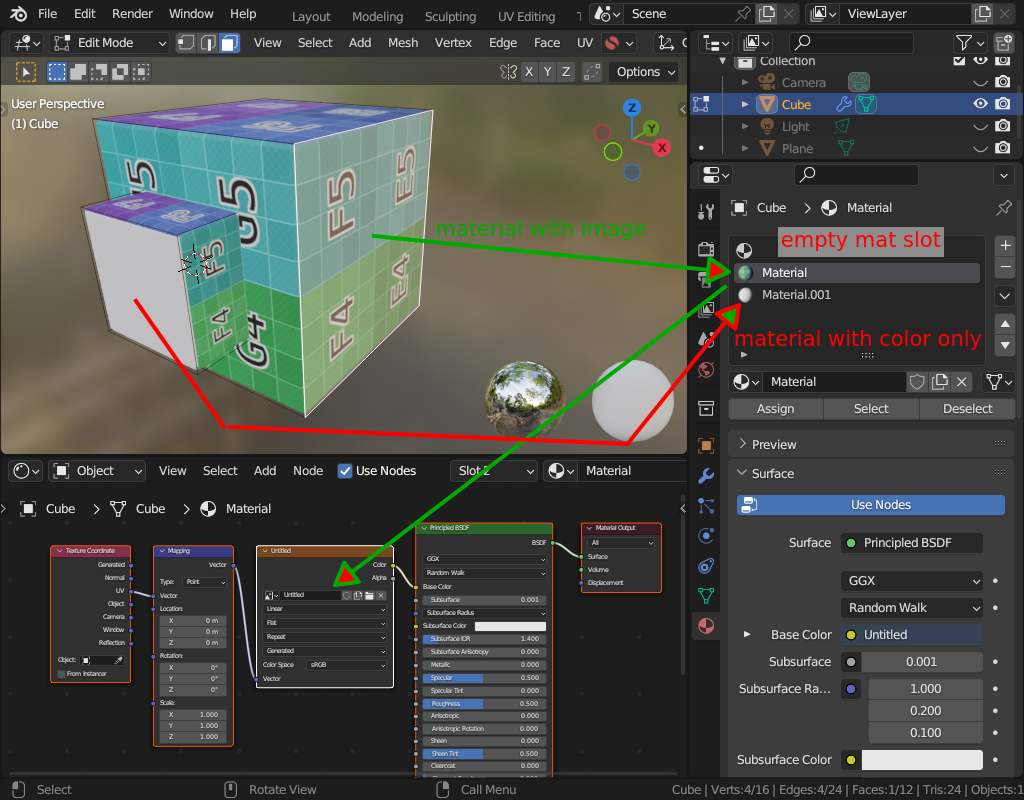This screenshot has height=800, width=1024.
Task: Click the Blender logo menu icon
Action: point(18,14)
